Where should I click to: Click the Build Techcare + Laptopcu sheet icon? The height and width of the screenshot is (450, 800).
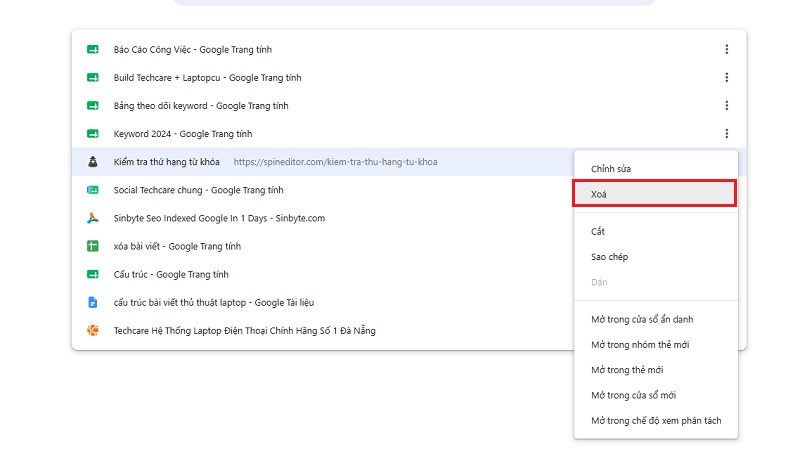coord(92,78)
